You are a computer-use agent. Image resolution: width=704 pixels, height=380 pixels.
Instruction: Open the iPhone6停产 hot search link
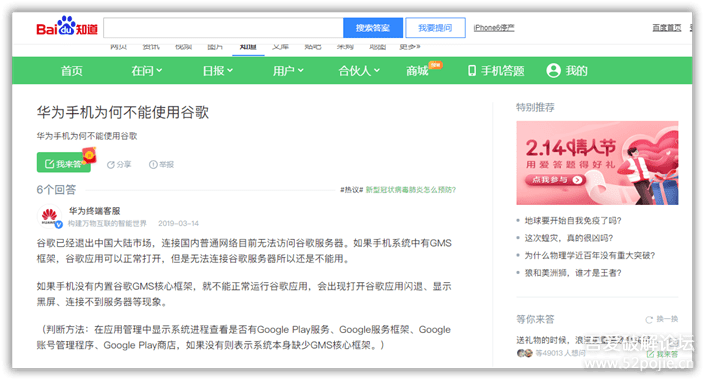coord(493,28)
